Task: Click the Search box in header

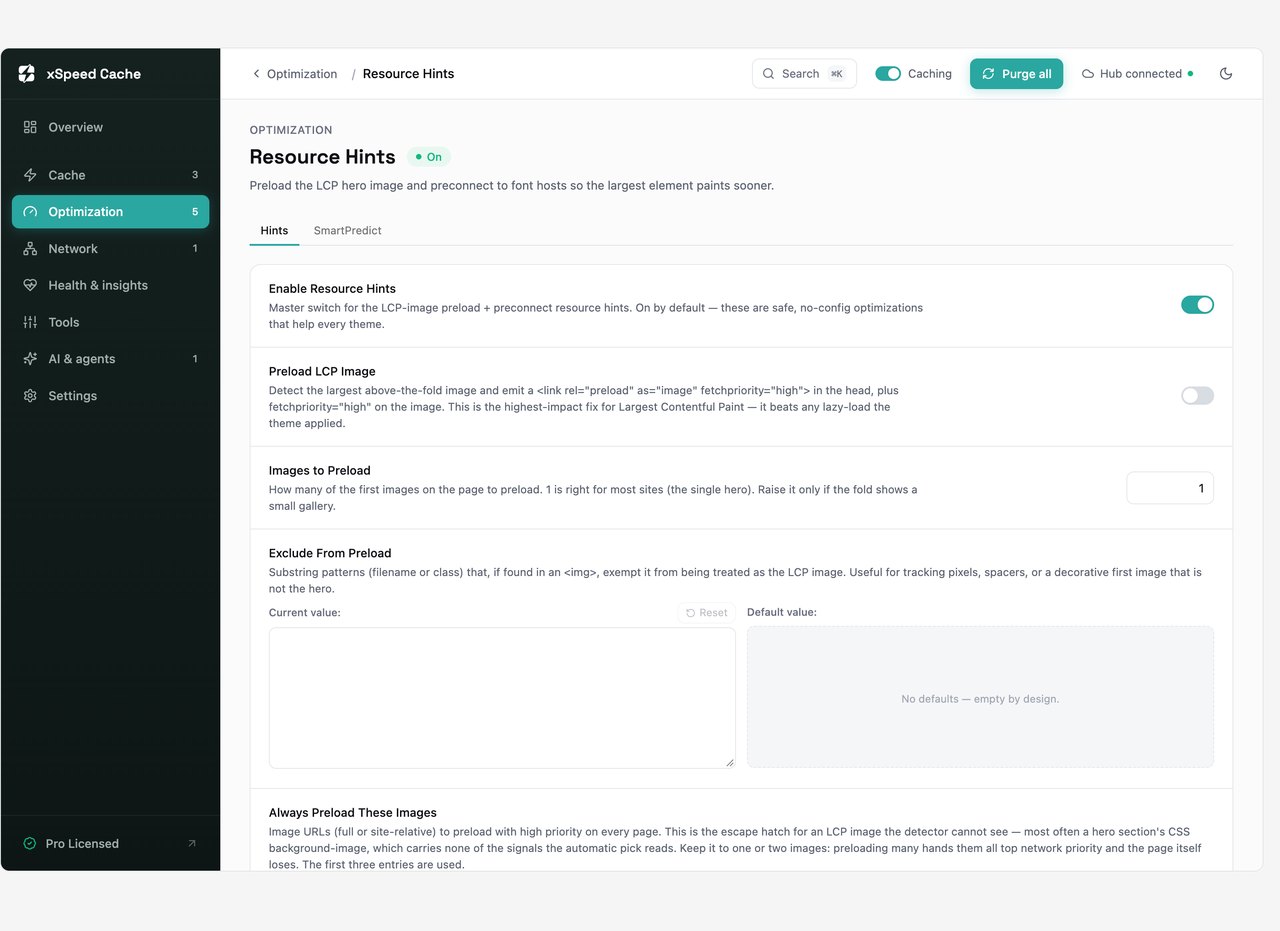Action: [x=804, y=74]
